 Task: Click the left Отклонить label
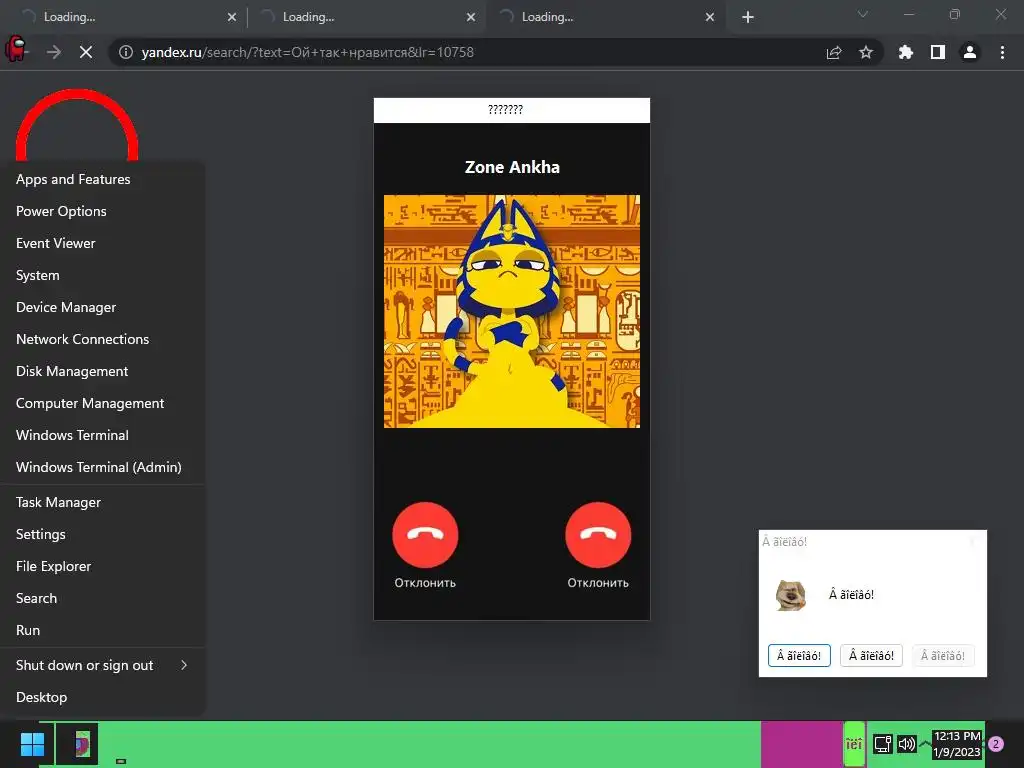[425, 583]
